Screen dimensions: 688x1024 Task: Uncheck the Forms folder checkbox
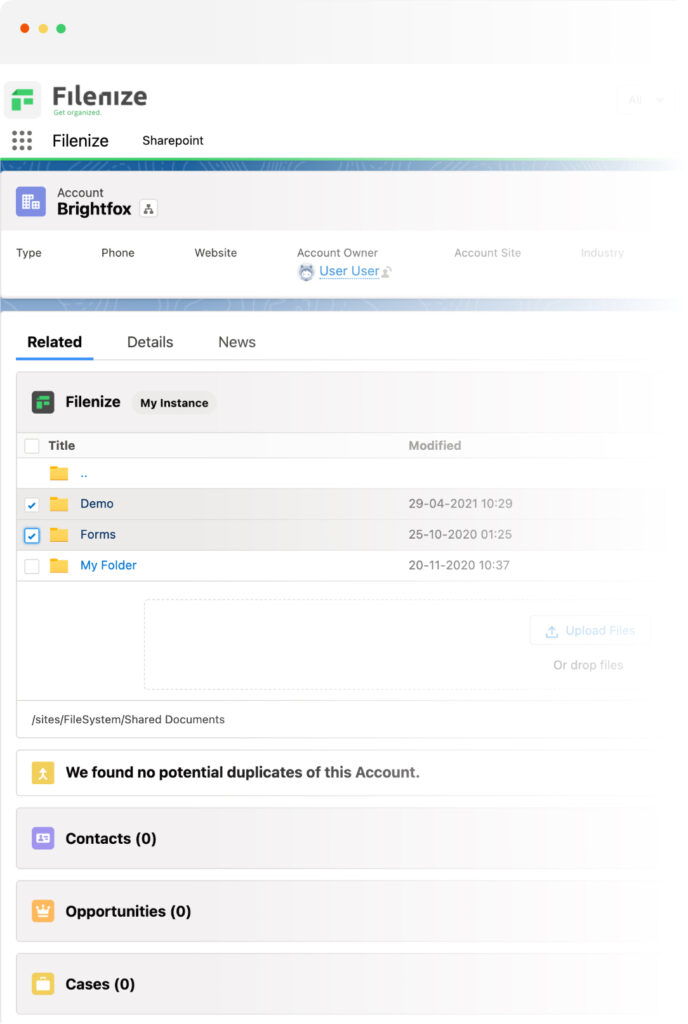[31, 536]
